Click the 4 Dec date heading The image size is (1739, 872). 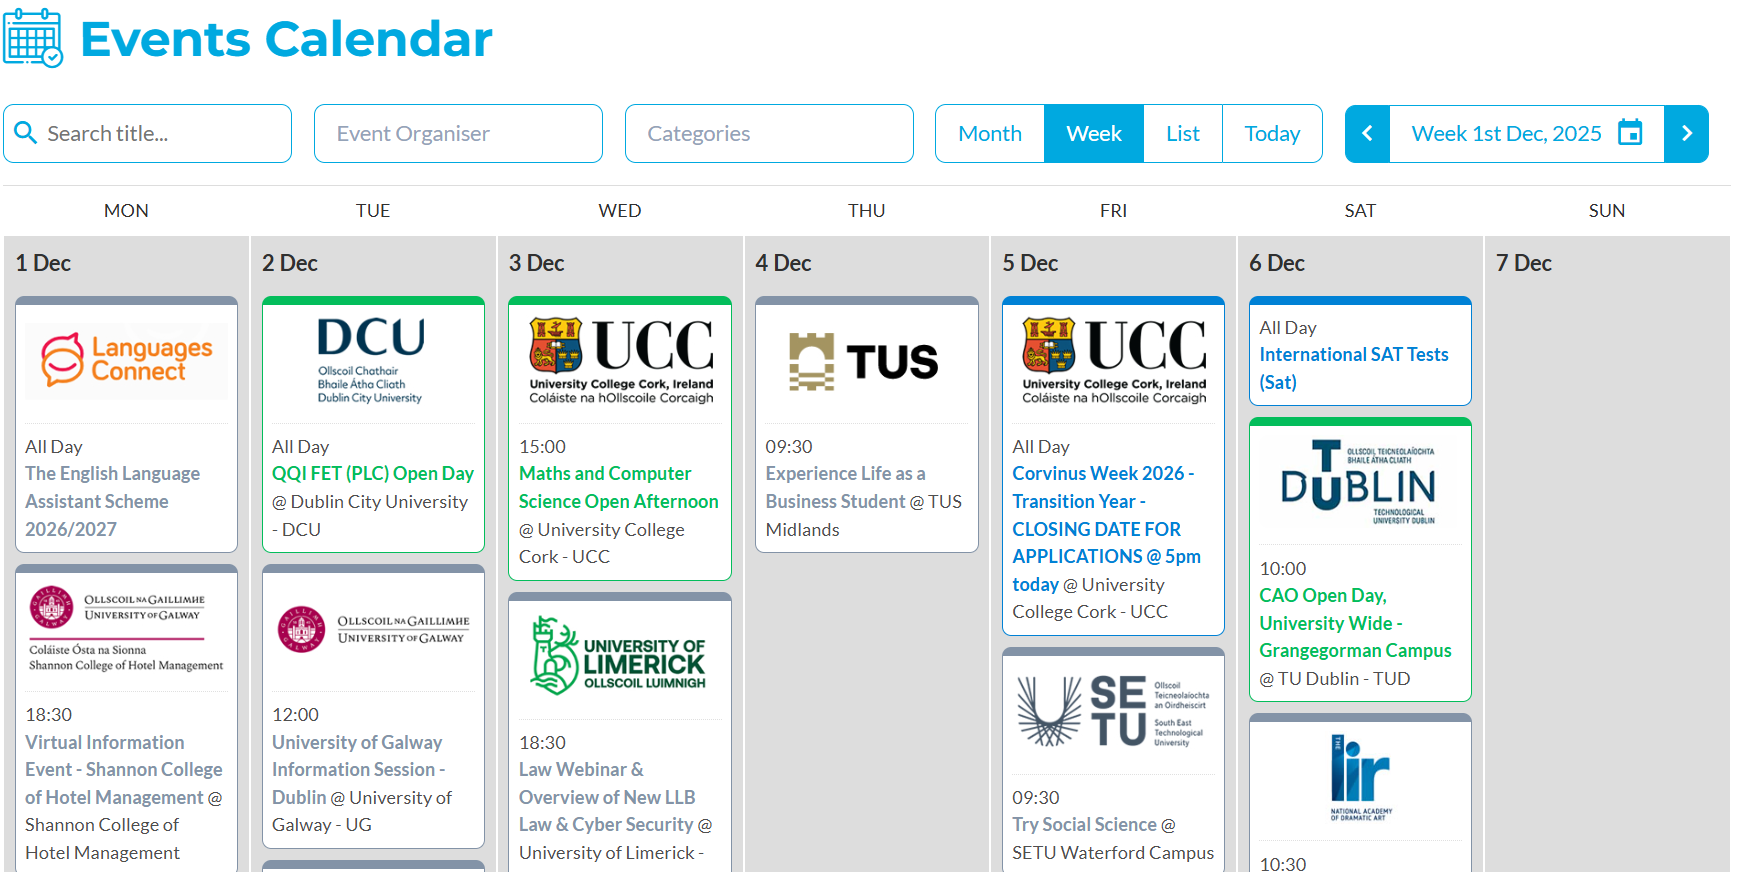click(x=784, y=263)
